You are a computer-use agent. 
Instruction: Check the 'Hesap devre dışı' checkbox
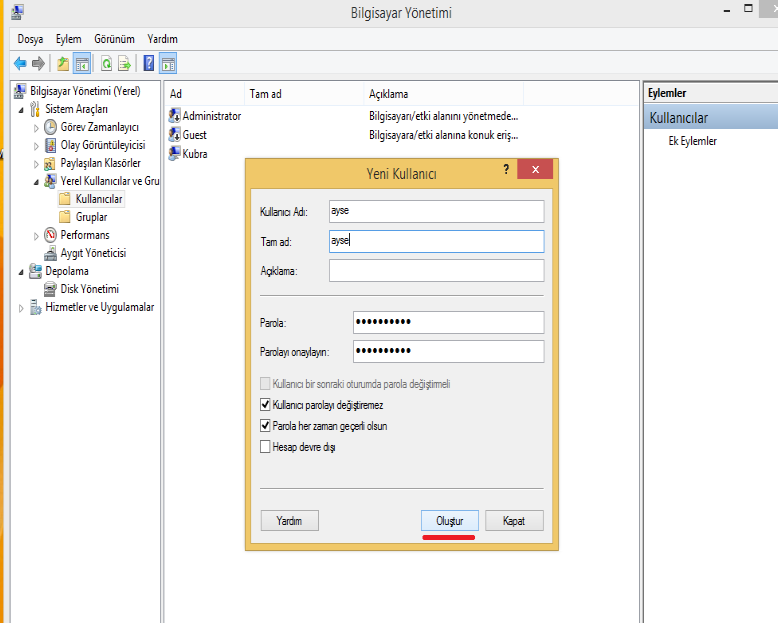[x=265, y=446]
